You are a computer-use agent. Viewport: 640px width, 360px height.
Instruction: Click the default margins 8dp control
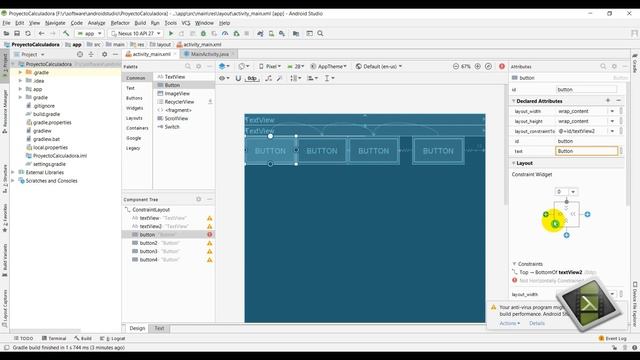click(x=252, y=78)
